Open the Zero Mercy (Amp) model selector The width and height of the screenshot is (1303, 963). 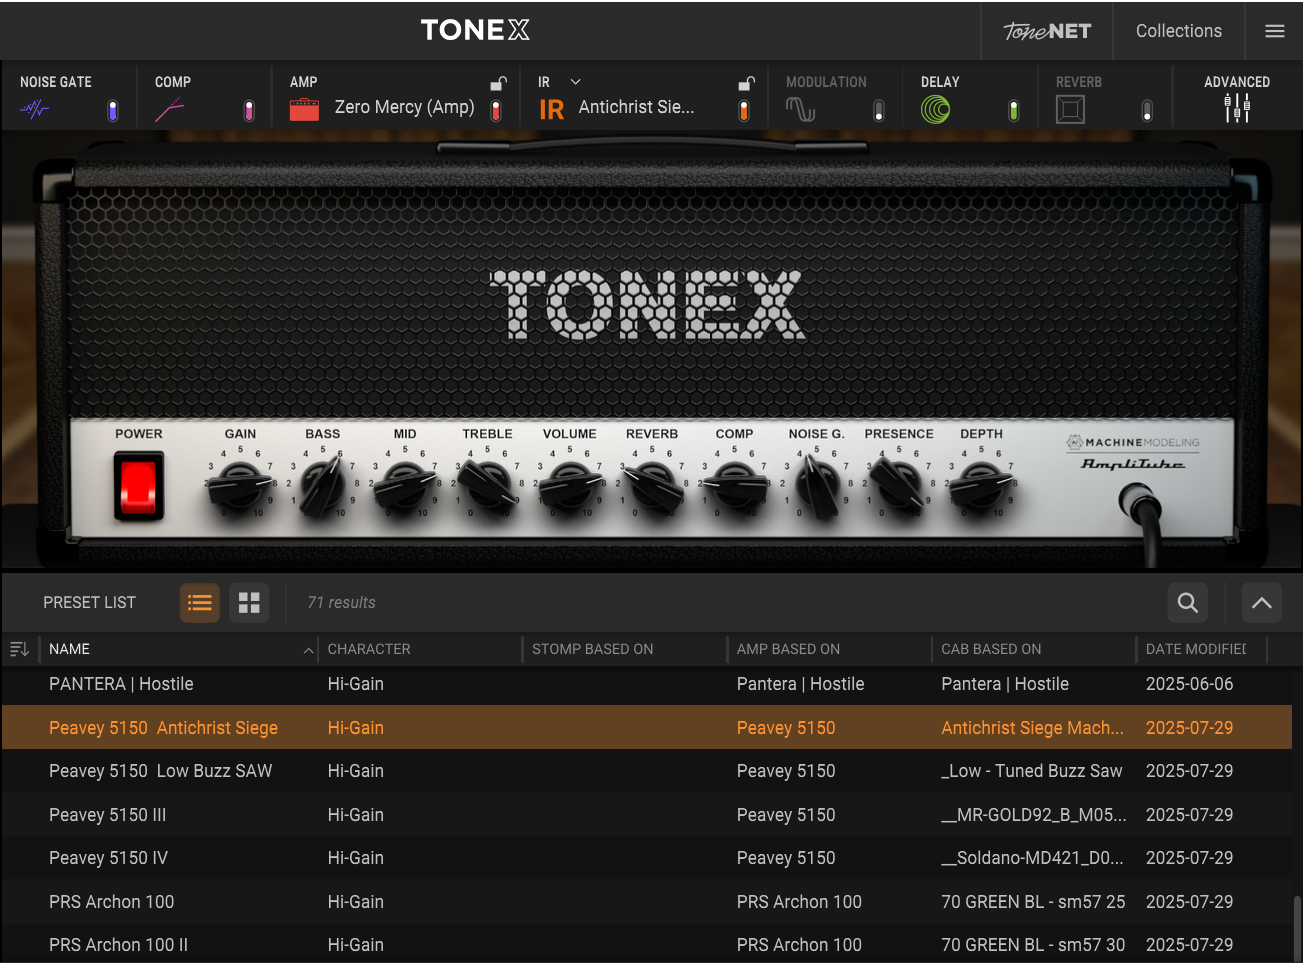pos(404,107)
